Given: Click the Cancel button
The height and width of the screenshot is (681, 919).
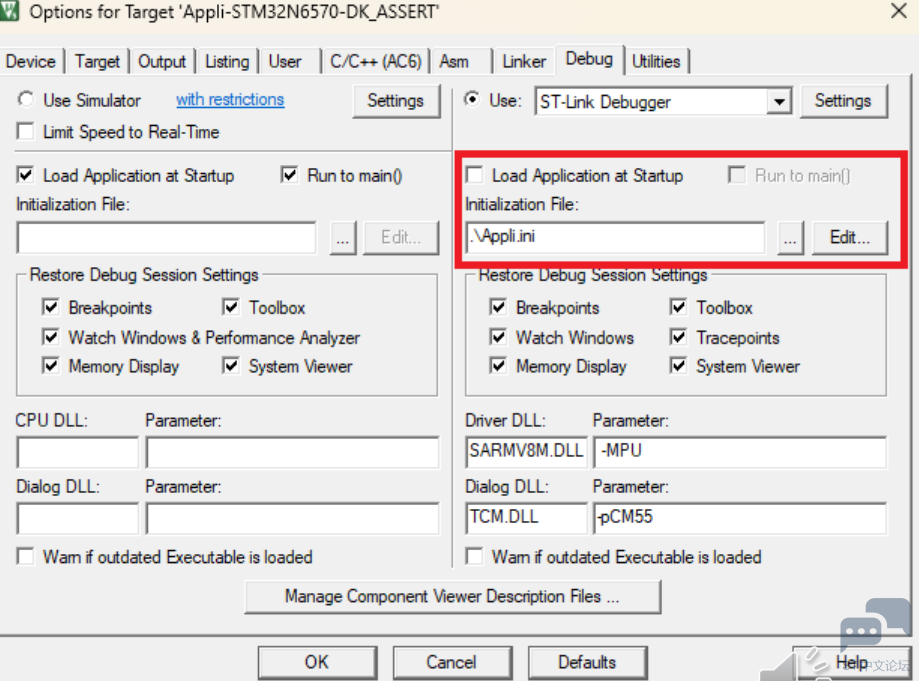Looking at the screenshot, I should (452, 662).
